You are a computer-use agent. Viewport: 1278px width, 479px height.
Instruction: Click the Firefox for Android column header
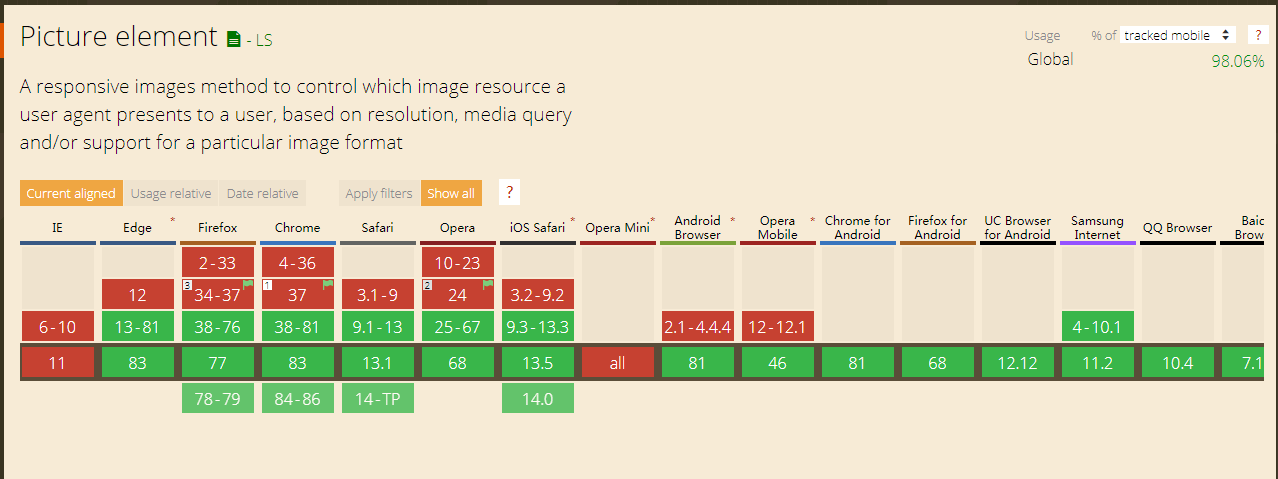937,228
